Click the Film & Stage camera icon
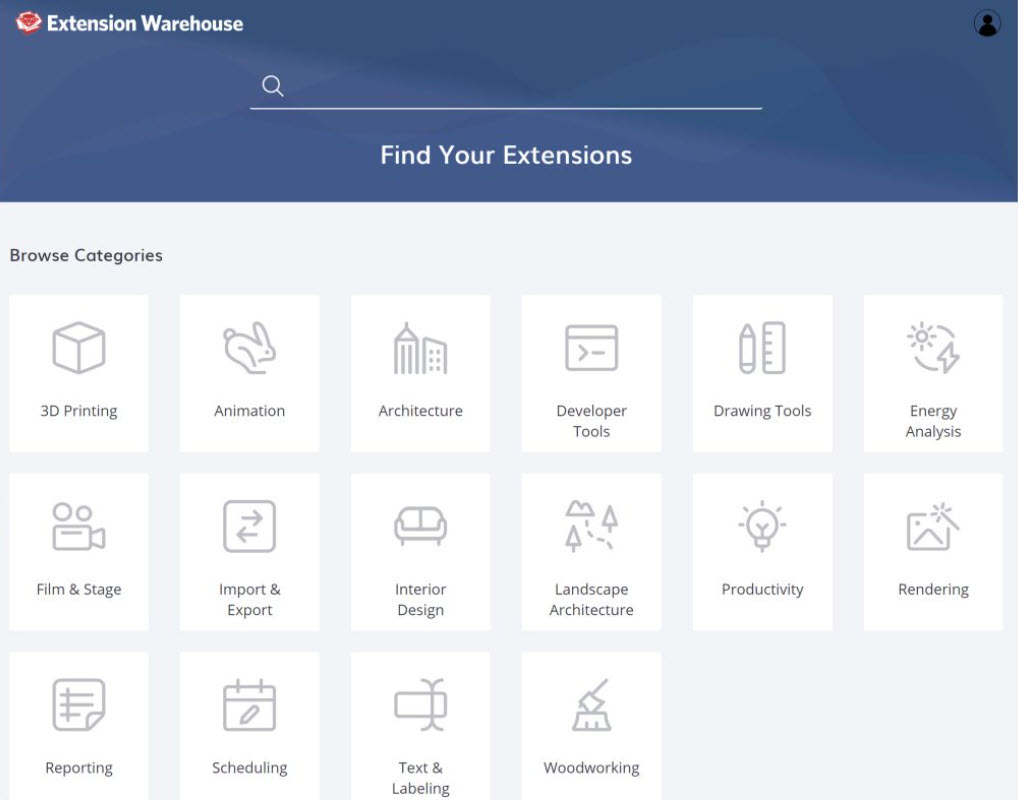The height and width of the screenshot is (805, 1018). [x=79, y=527]
